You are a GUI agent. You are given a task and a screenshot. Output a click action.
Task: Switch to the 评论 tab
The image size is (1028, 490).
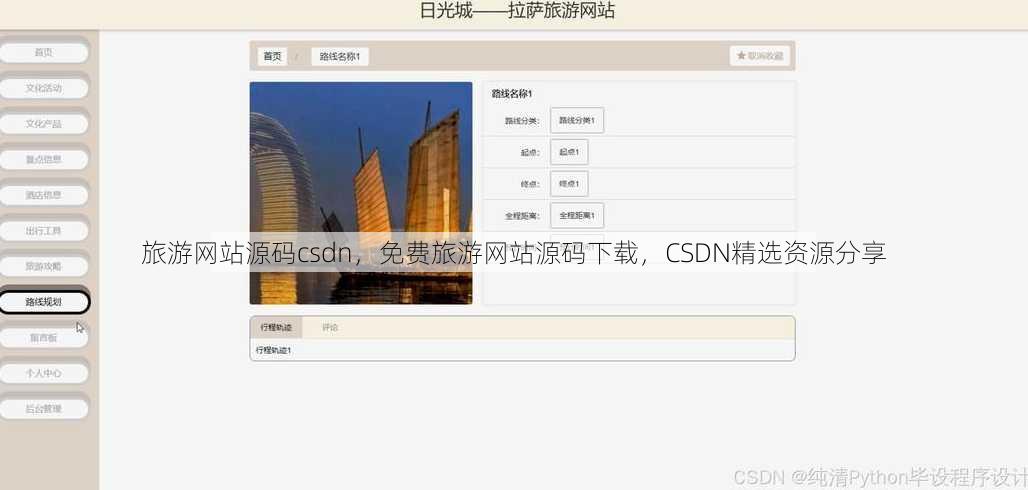(x=330, y=327)
